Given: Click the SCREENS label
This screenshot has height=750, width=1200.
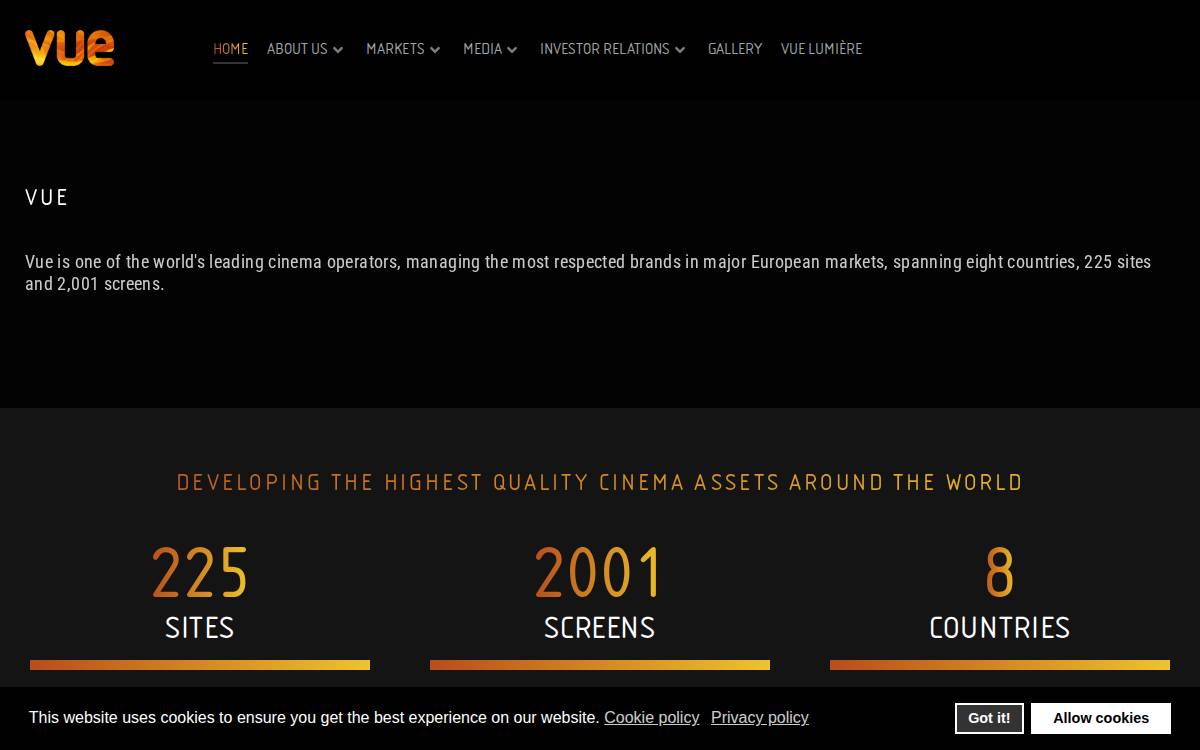Looking at the screenshot, I should (600, 628).
